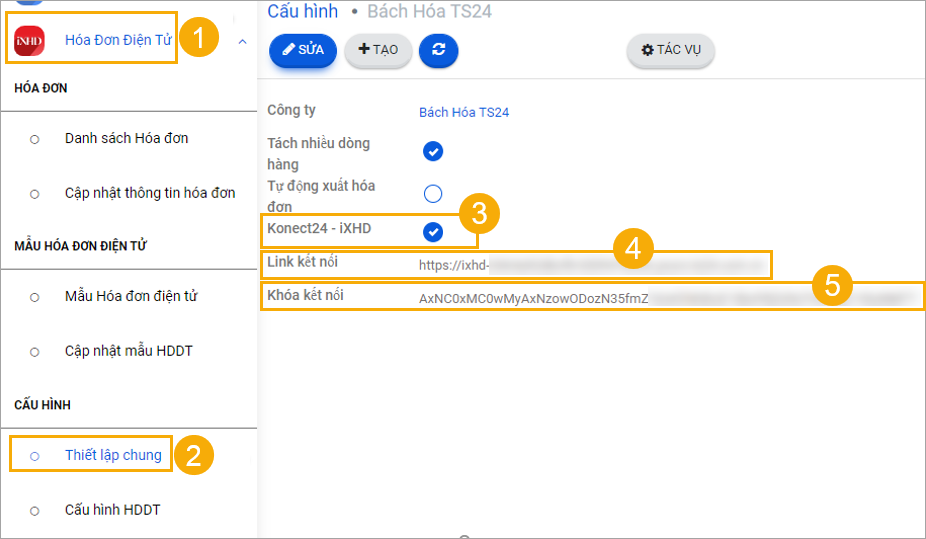Click the Link kết nối label
The image size is (926, 539).
[x=302, y=262]
